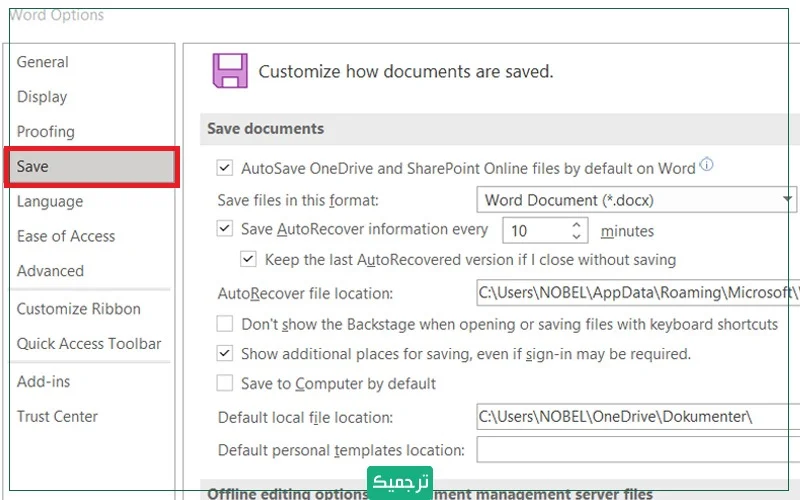This screenshot has height=500, width=800.
Task: Click the Default personal templates location field
Action: pyautogui.click(x=638, y=450)
